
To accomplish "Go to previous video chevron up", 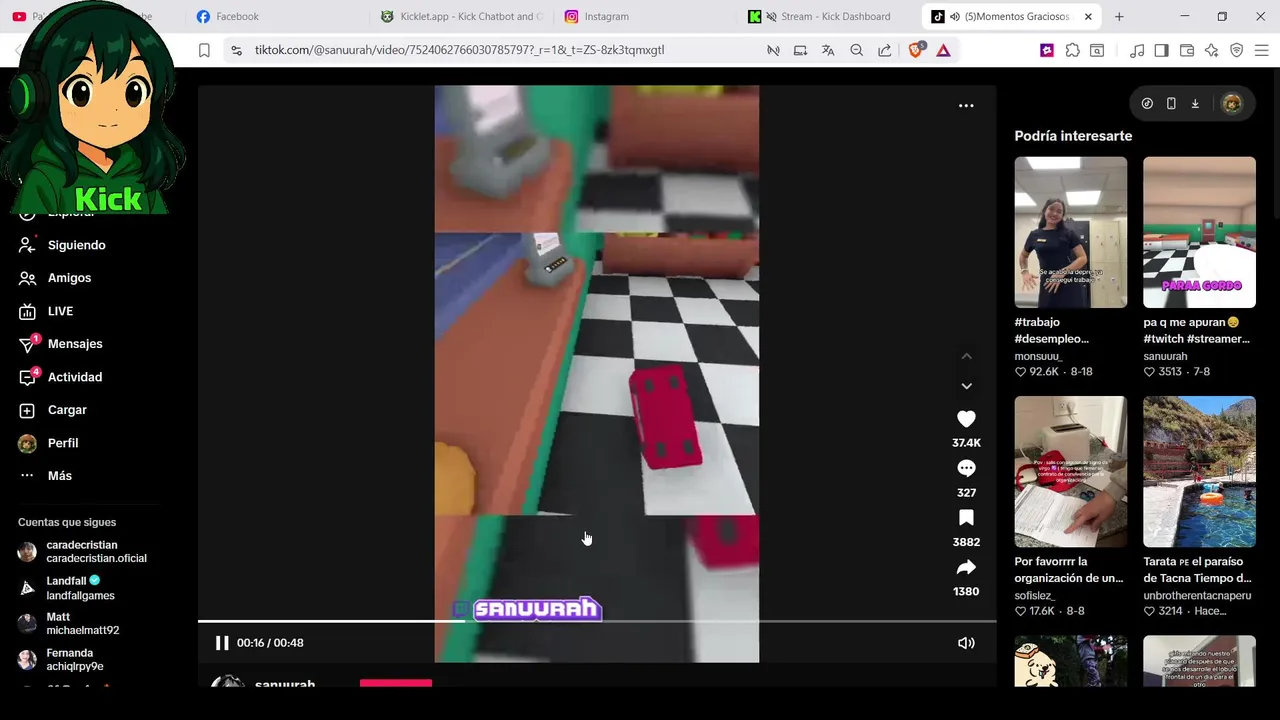I will (x=966, y=356).
